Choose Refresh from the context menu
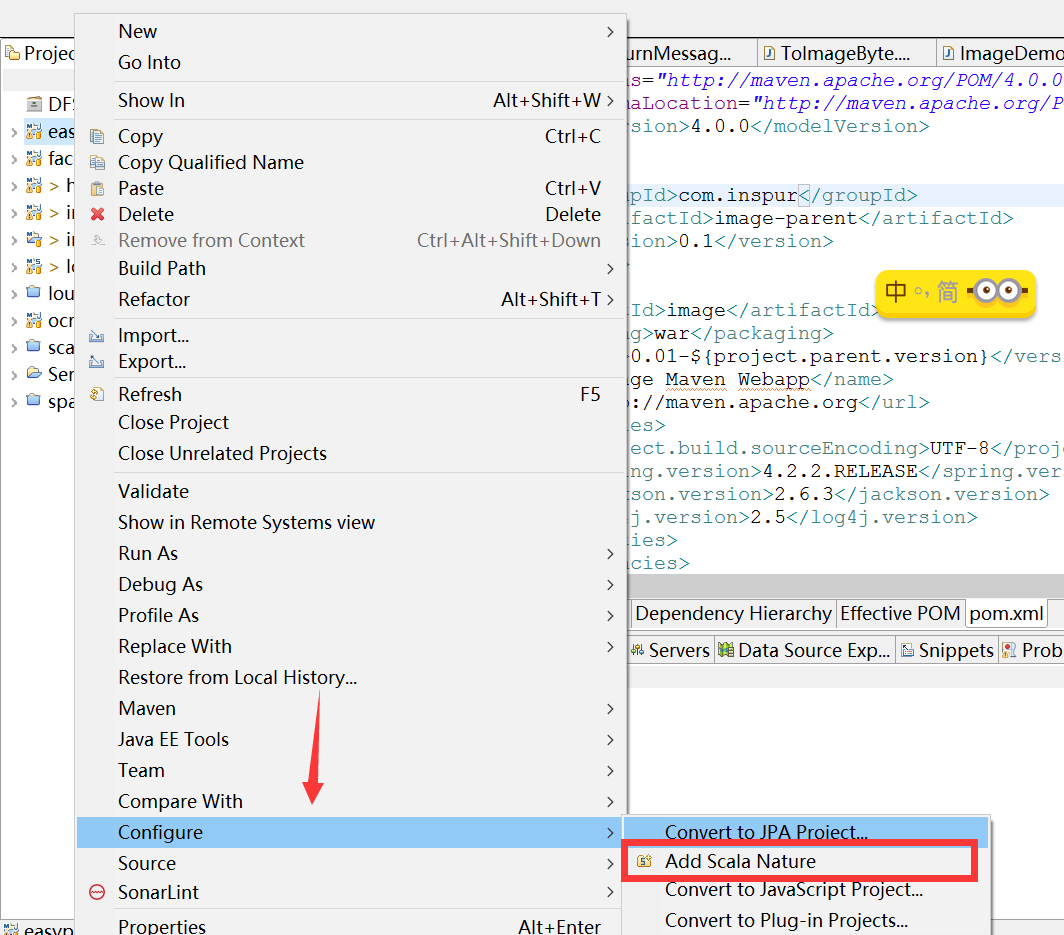The image size is (1064, 935). point(351,394)
